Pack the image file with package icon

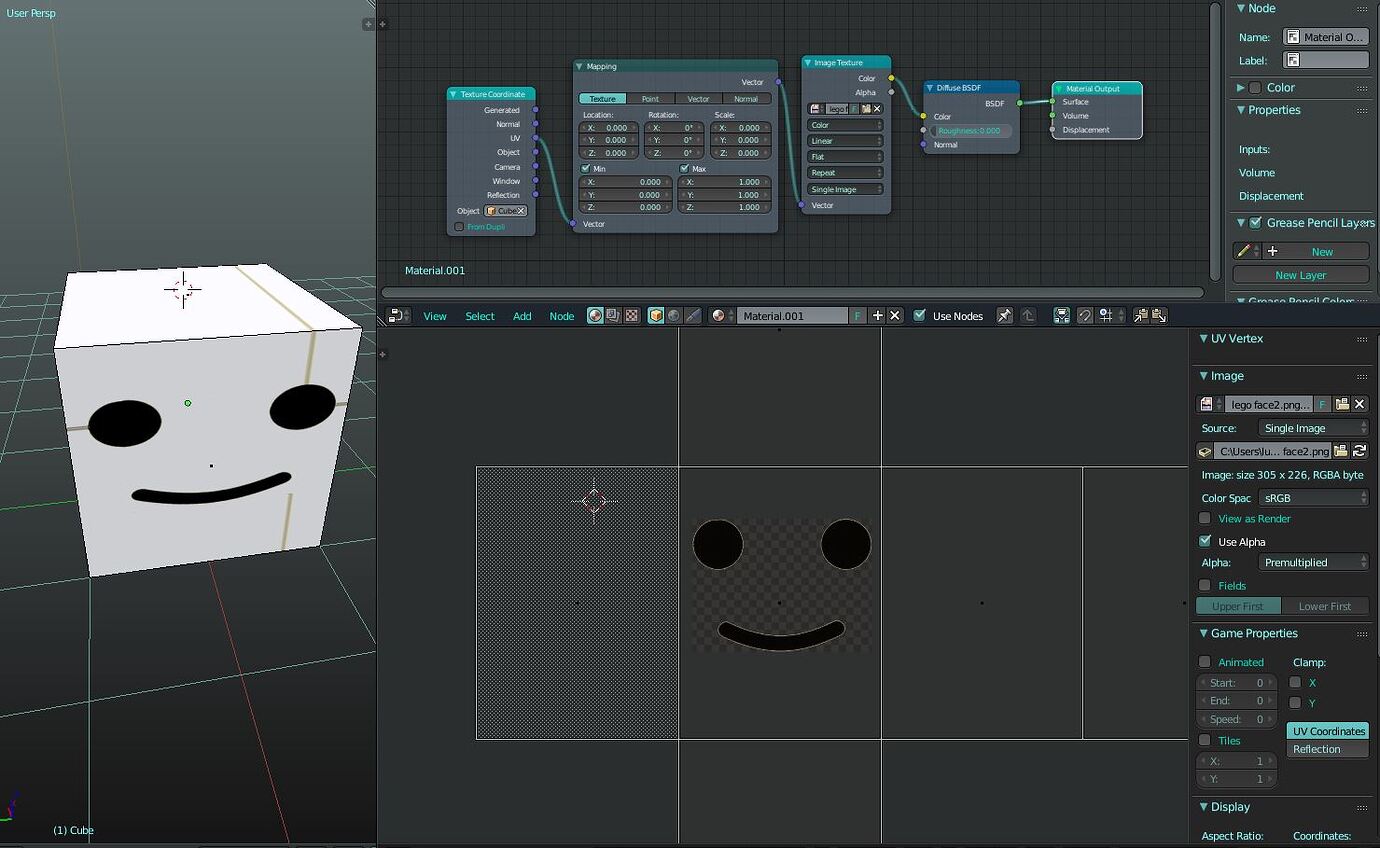1205,451
